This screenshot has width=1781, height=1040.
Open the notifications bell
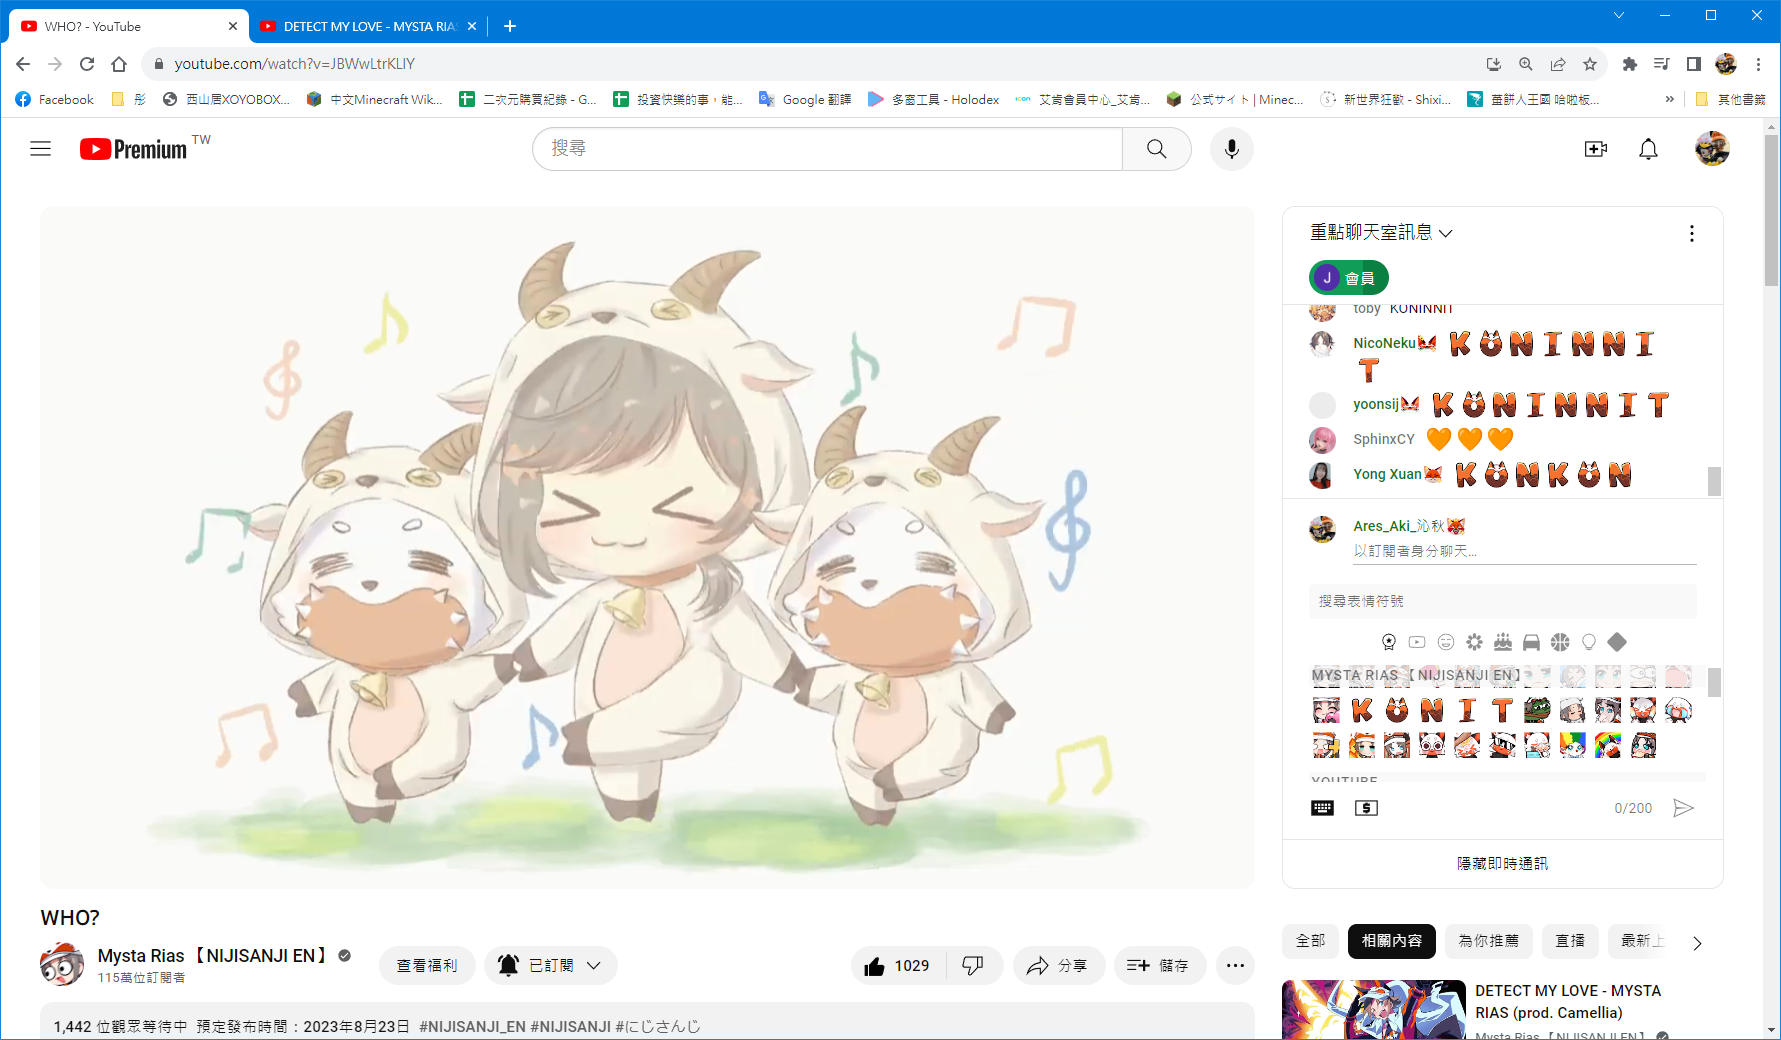[1648, 149]
